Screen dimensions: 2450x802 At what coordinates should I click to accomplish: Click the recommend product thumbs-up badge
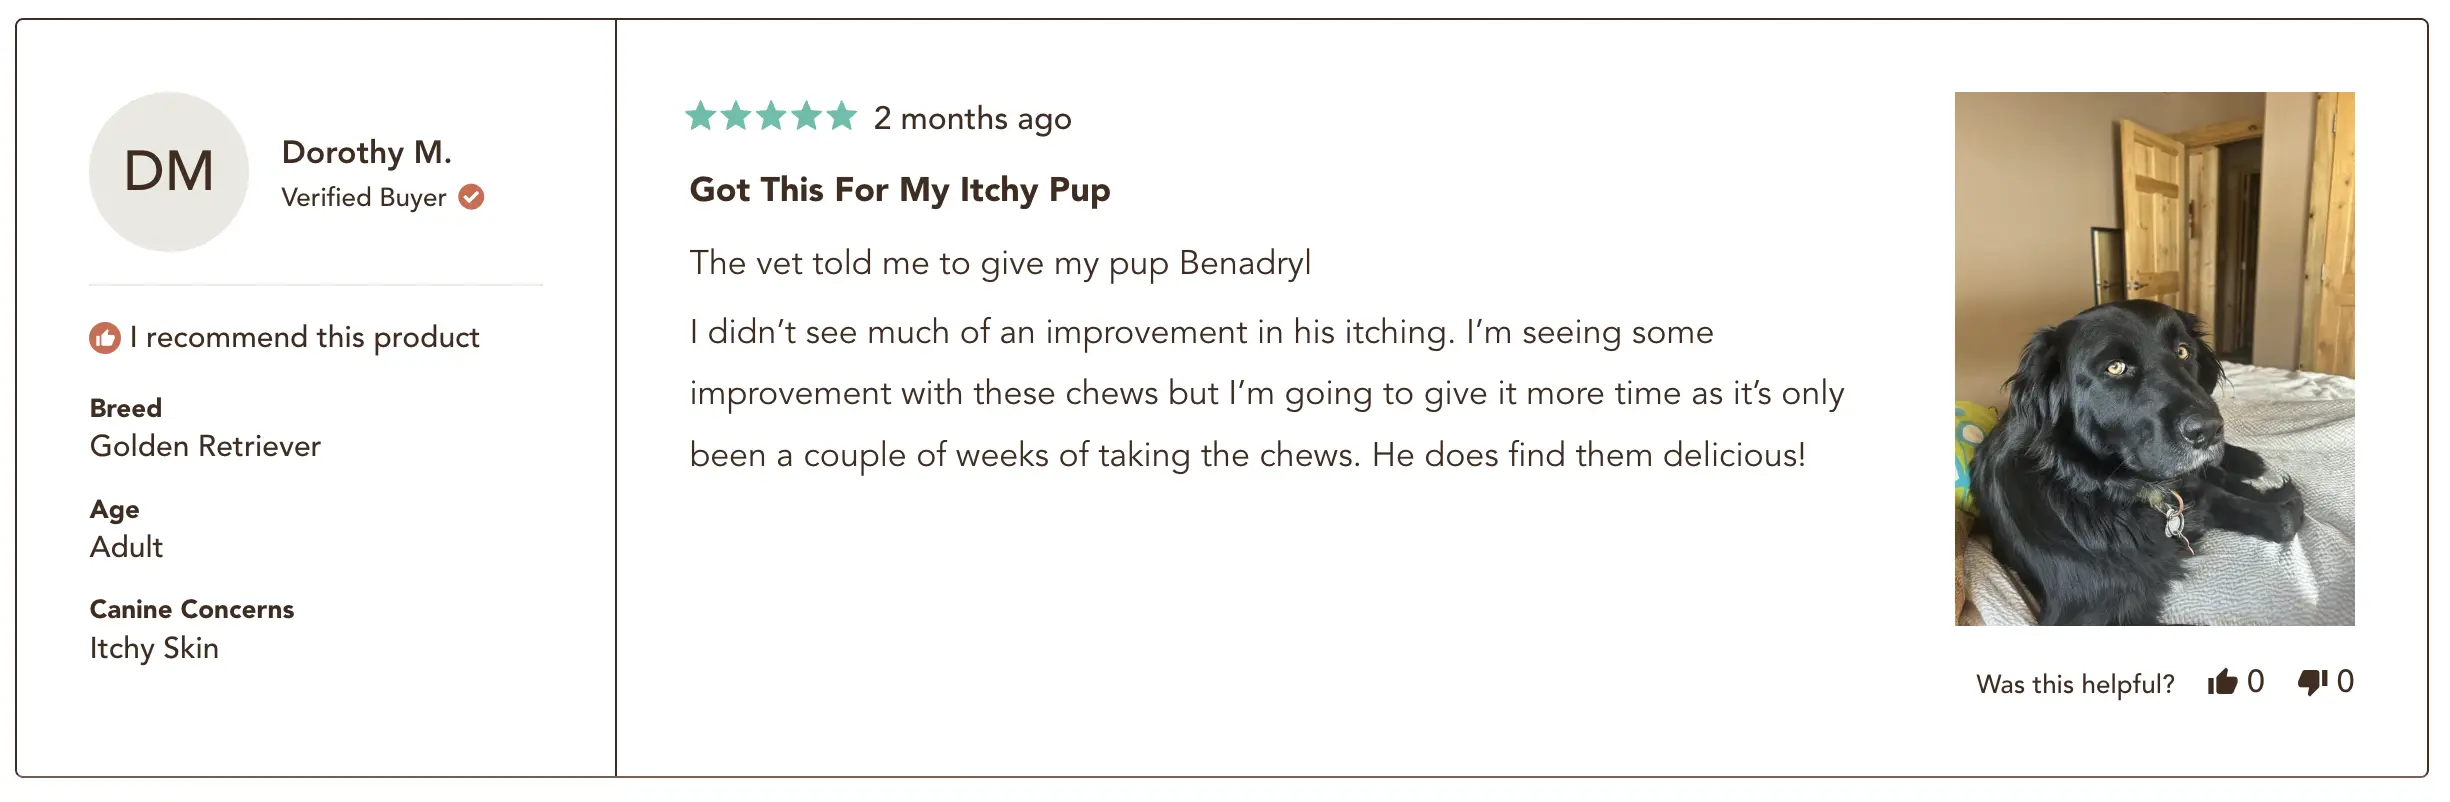[105, 338]
